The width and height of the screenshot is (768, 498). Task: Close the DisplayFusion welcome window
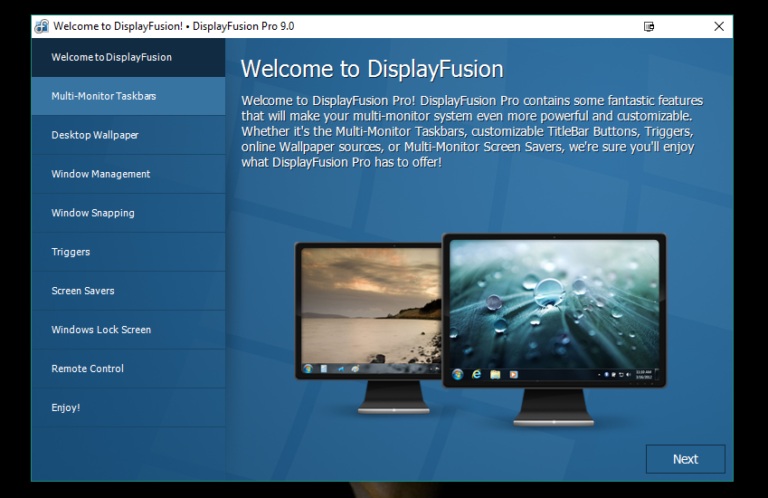pyautogui.click(x=719, y=26)
